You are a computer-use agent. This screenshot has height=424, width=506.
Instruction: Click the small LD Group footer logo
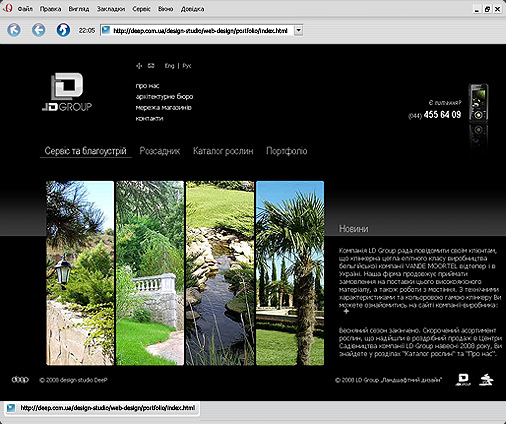[x=463, y=380]
